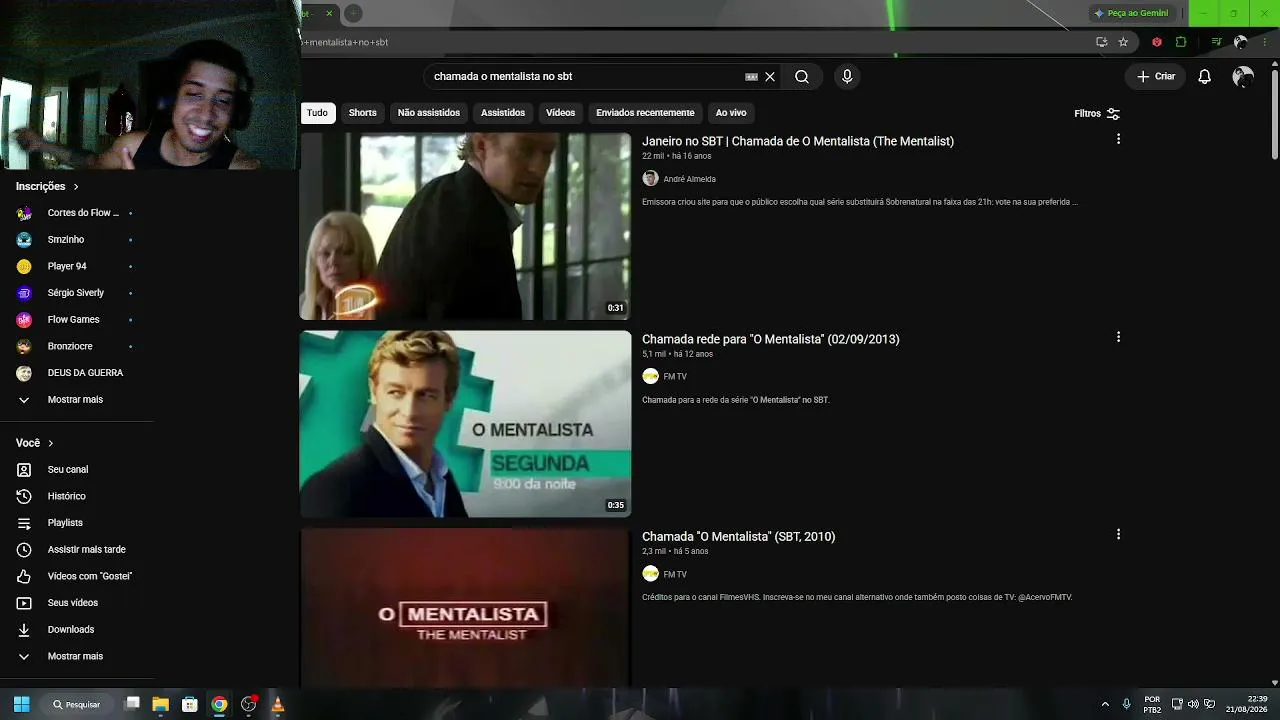Expand the Você section header
Viewport: 1280px width, 720px height.
pyautogui.click(x=35, y=443)
